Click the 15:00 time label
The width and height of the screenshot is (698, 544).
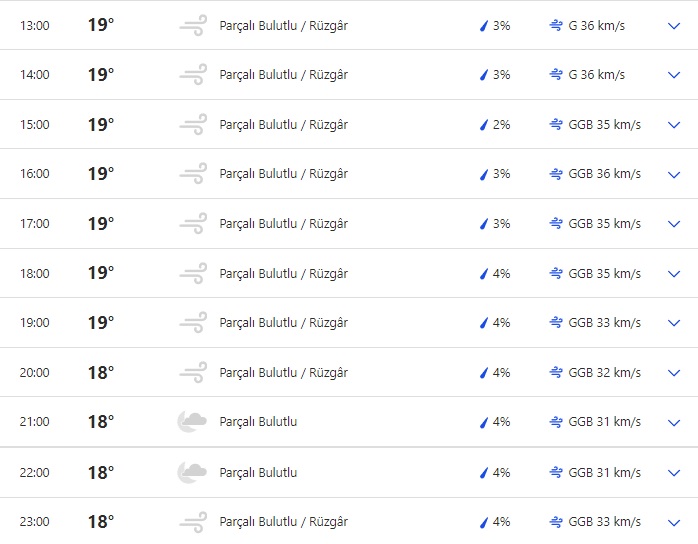click(x=34, y=125)
